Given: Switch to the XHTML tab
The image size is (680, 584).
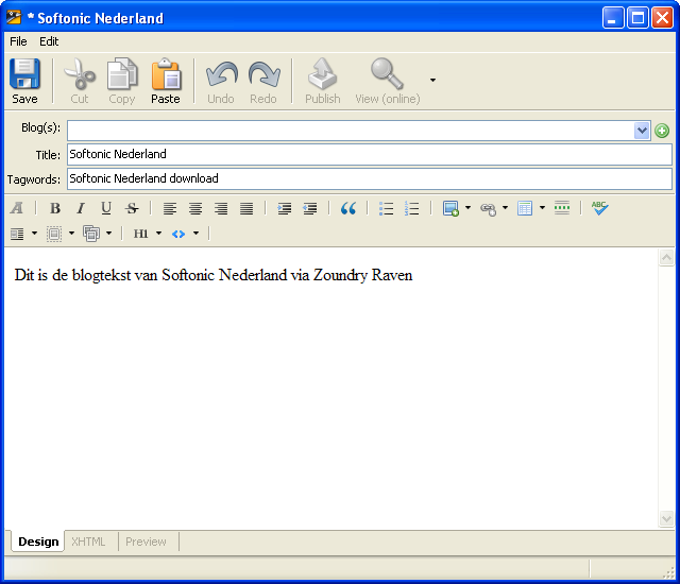Looking at the screenshot, I should (x=88, y=542).
